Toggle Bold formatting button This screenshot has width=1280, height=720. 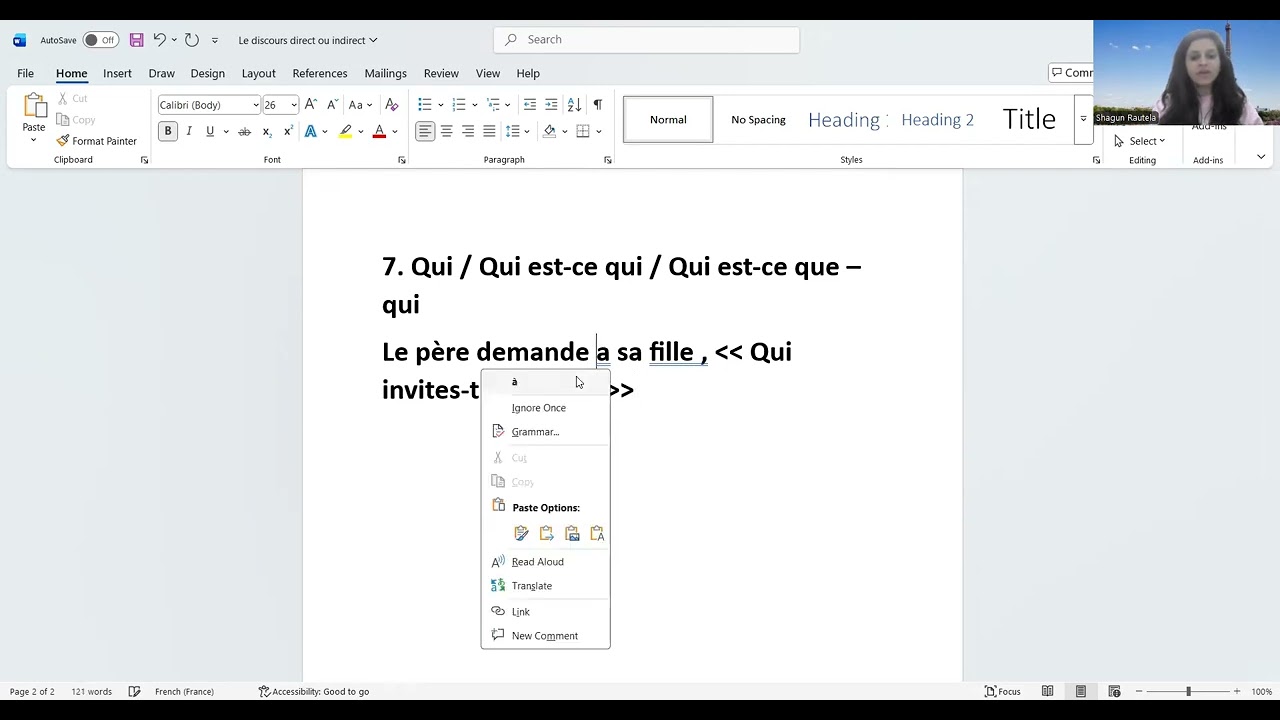(x=168, y=131)
